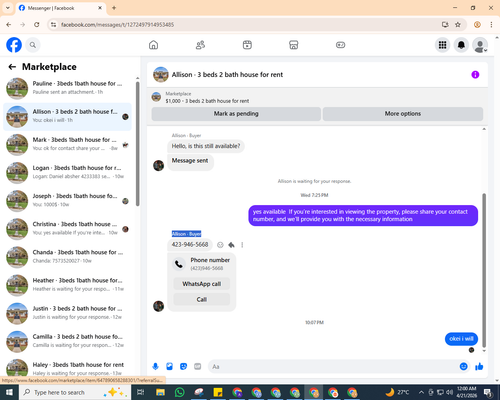Image resolution: width=500 pixels, height=400 pixels.
Task: Open the Gaming icon in top navigation
Action: tap(340, 45)
